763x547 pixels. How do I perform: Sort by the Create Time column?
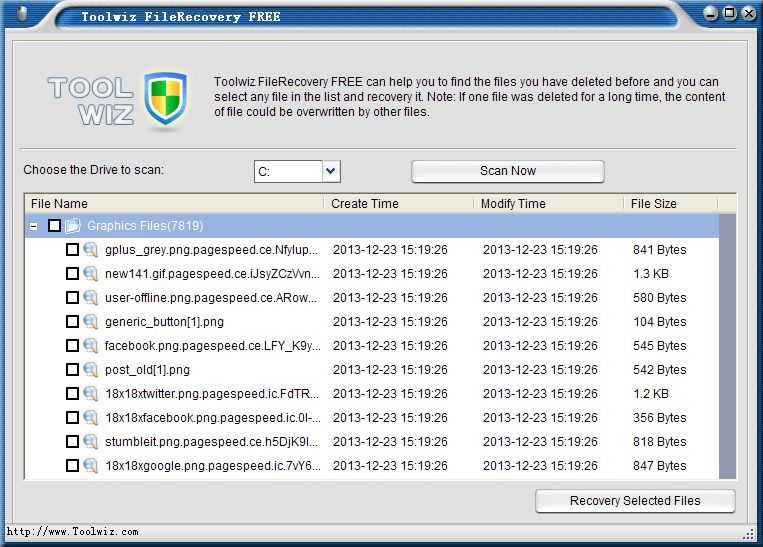[398, 203]
